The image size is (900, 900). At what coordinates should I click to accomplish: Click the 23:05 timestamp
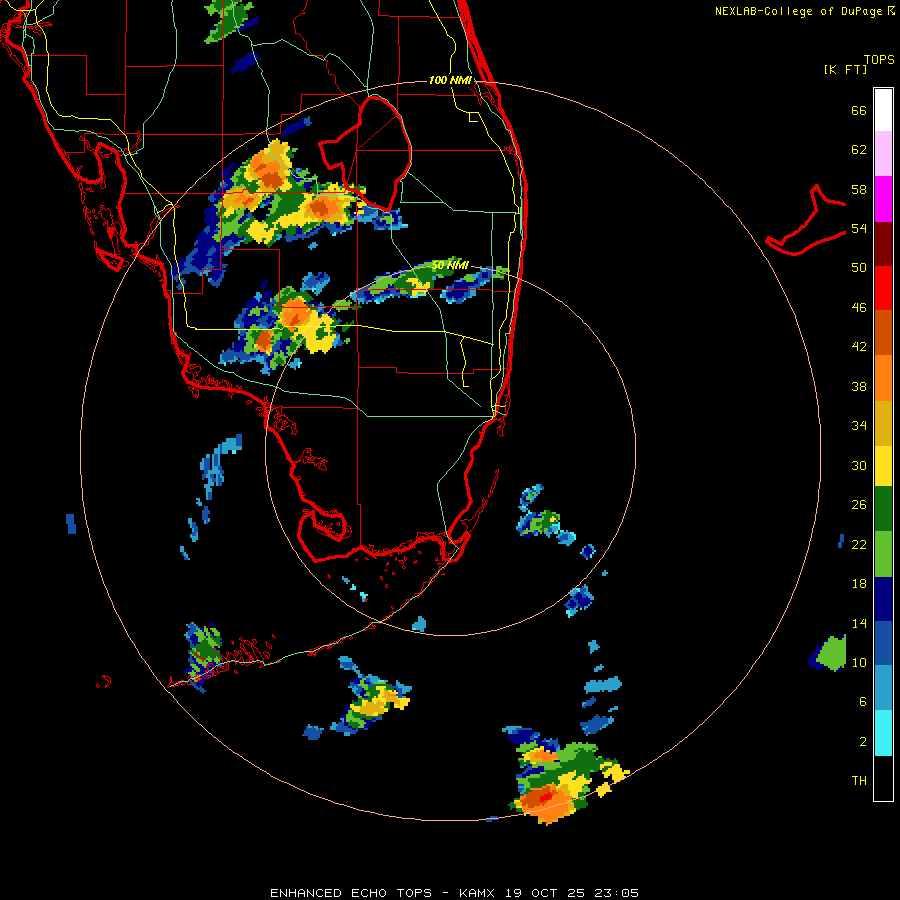coord(615,893)
